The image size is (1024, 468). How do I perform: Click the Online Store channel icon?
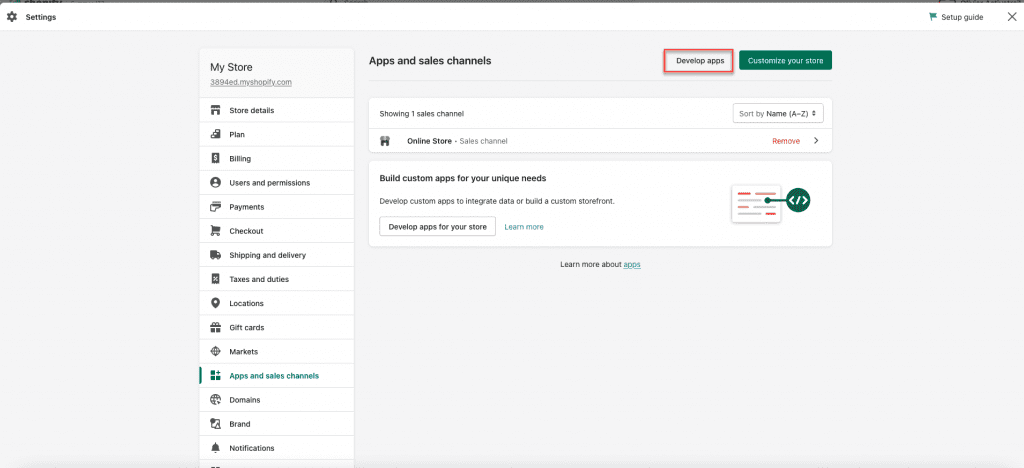[x=385, y=141]
